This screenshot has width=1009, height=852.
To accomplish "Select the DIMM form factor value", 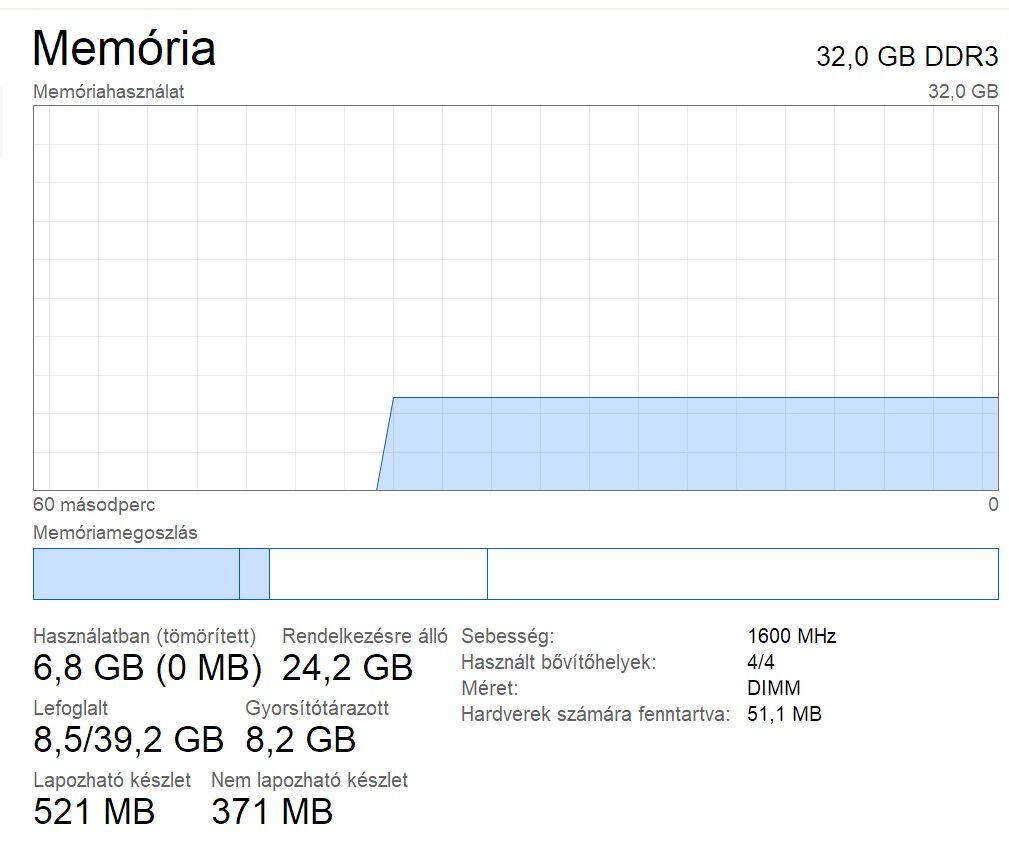I will point(773,688).
